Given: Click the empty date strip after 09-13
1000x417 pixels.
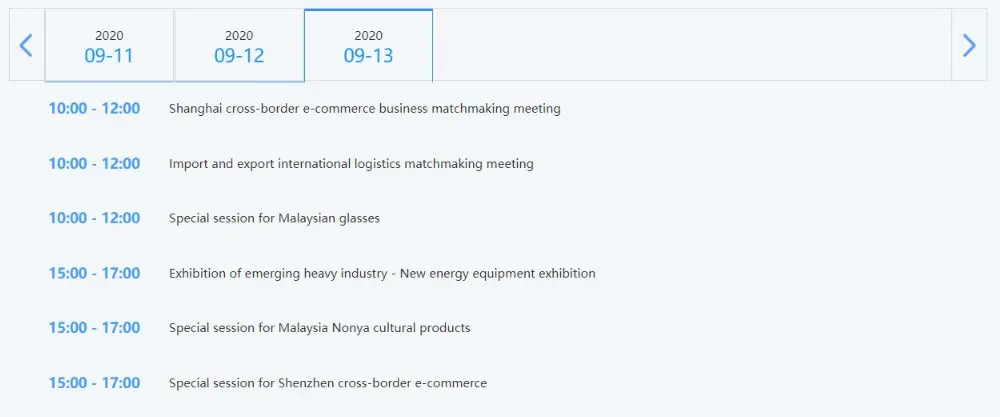Looking at the screenshot, I should coord(690,45).
